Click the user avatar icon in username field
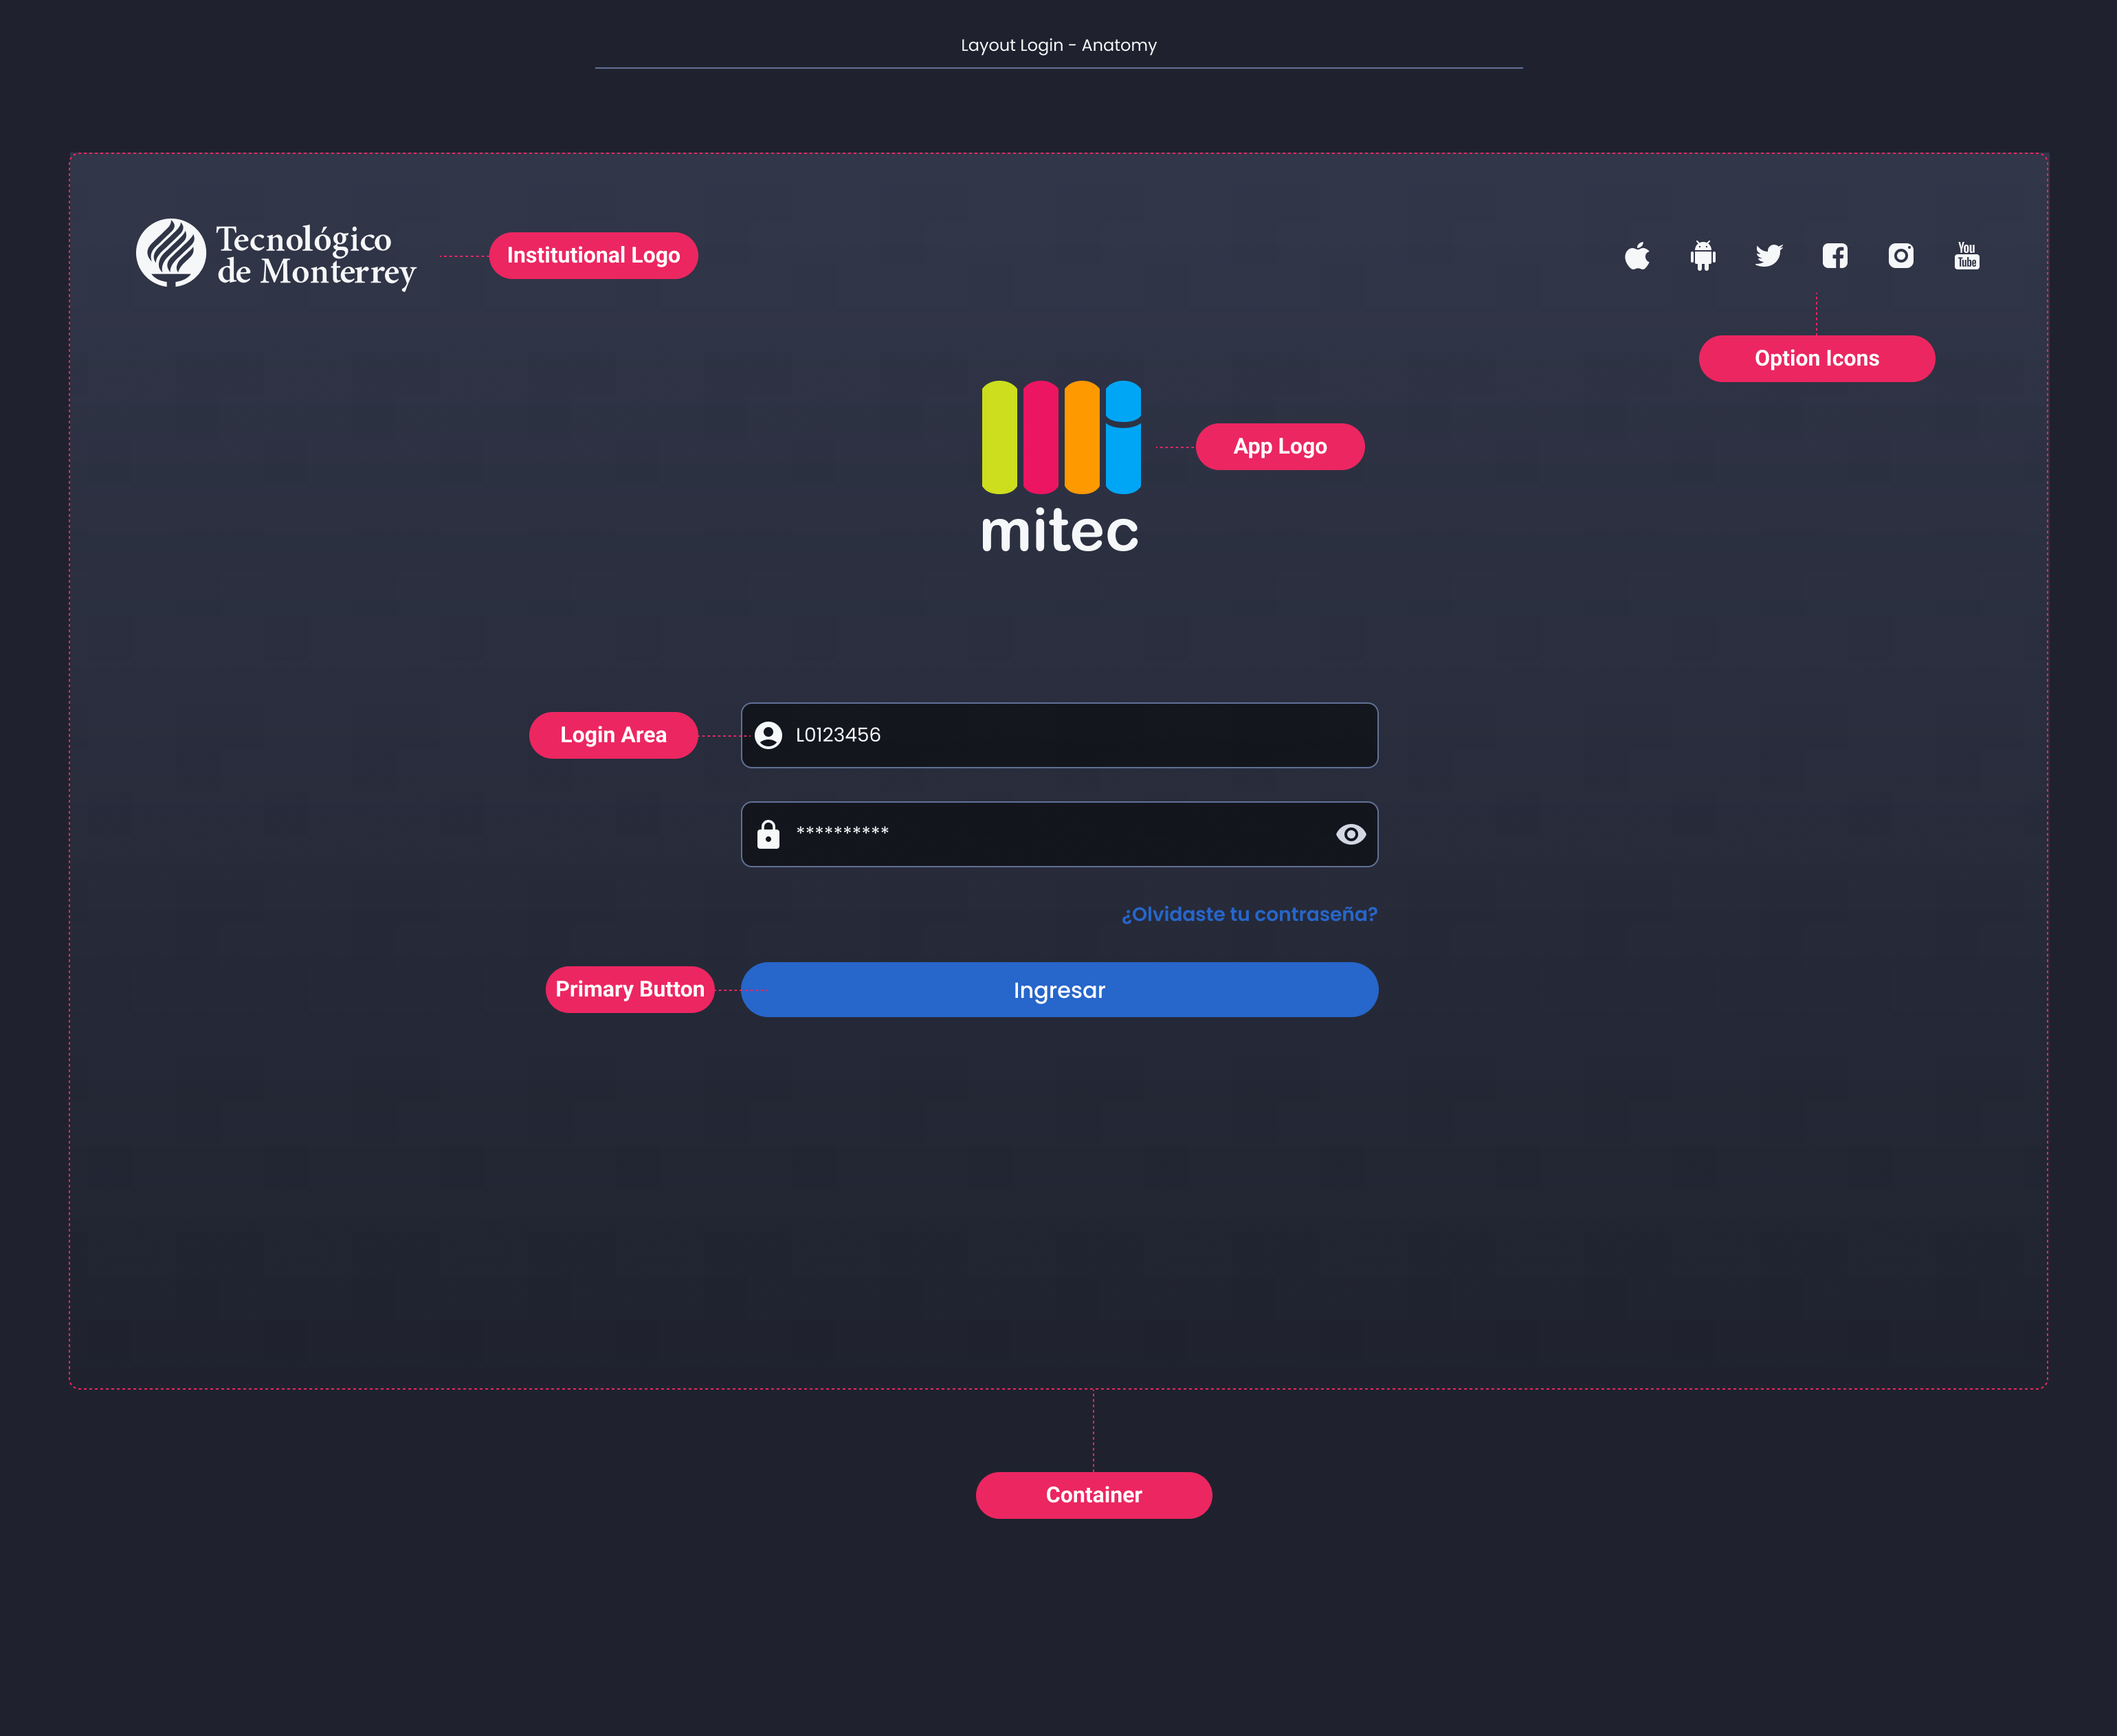Screen dimensions: 2117x1736 pos(768,735)
